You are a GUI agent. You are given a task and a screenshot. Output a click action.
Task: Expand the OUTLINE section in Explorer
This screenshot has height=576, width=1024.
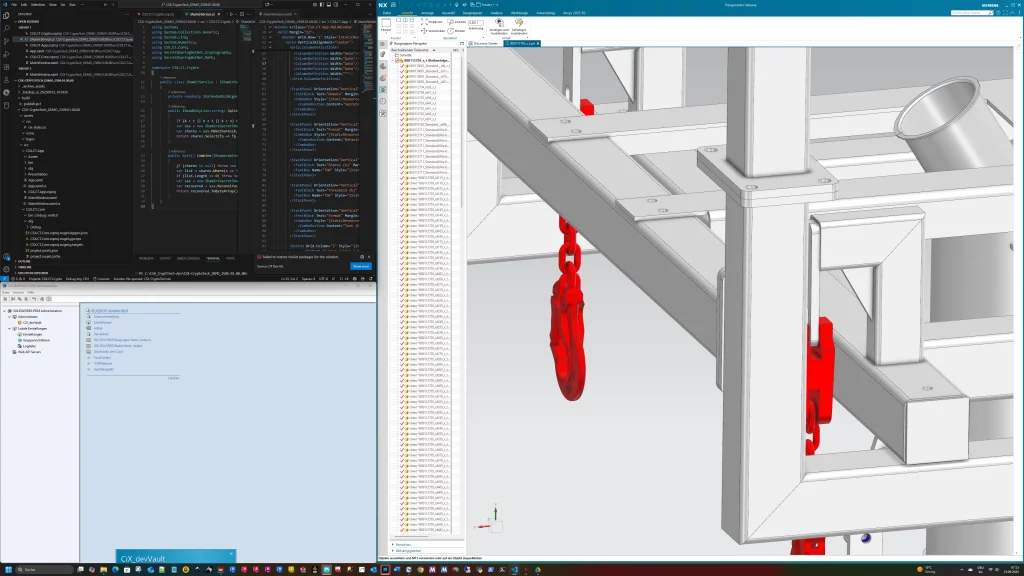(17, 261)
